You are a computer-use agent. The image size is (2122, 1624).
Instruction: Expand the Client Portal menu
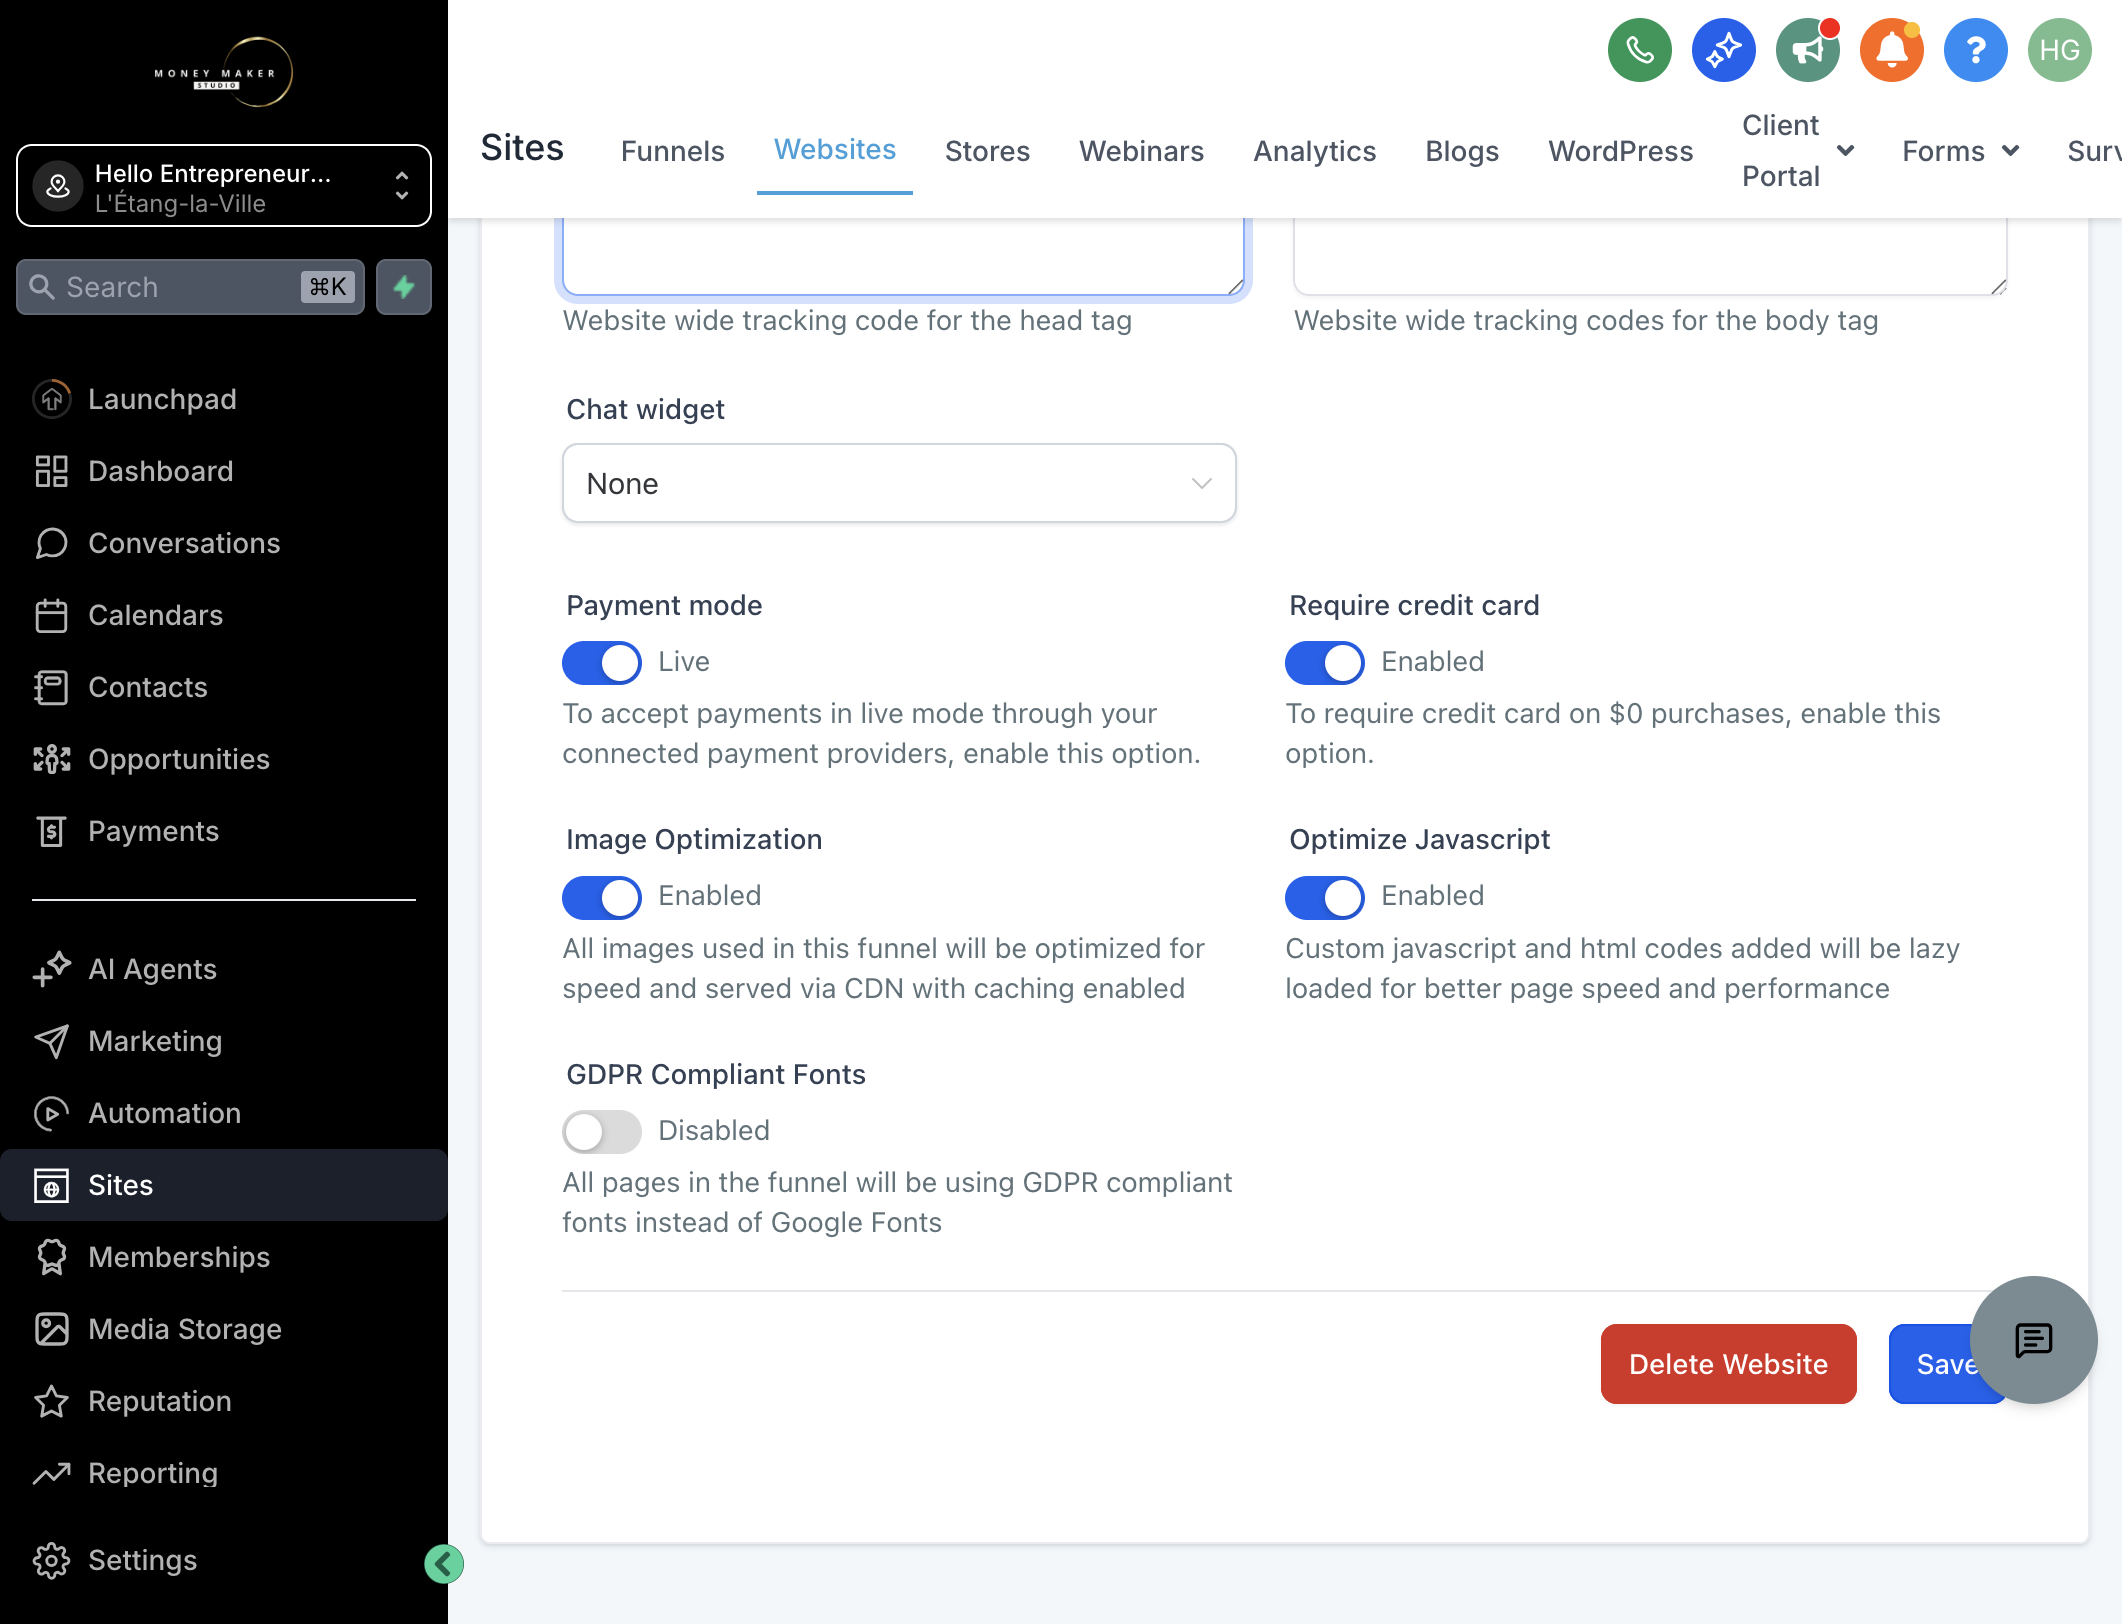(1797, 150)
